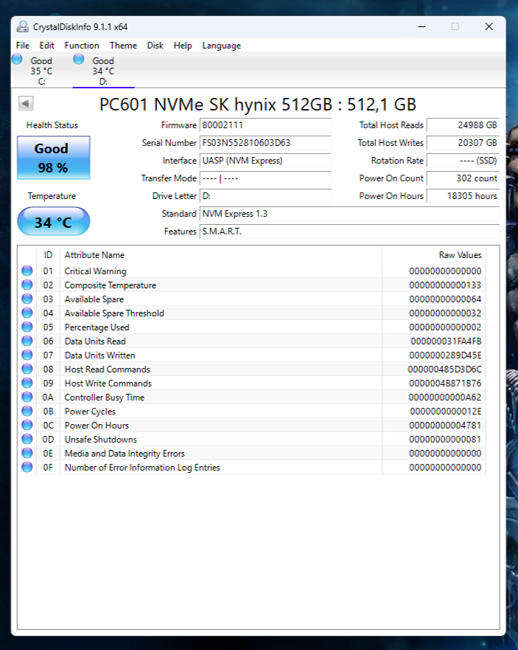Click the Good 98 % health status button
518x650 pixels.
(53, 158)
